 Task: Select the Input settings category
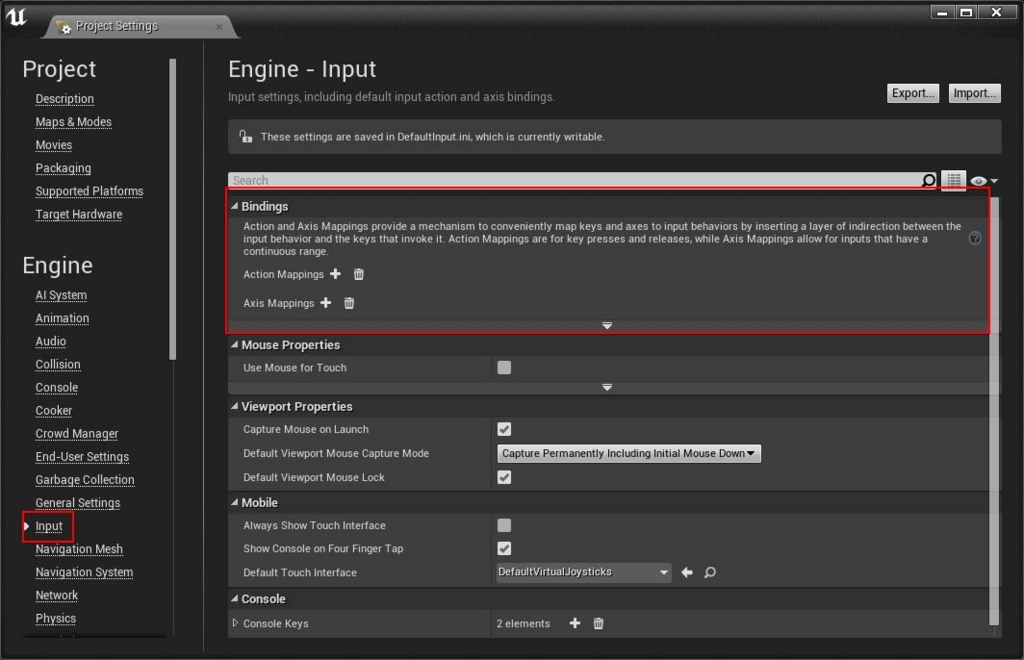(49, 526)
